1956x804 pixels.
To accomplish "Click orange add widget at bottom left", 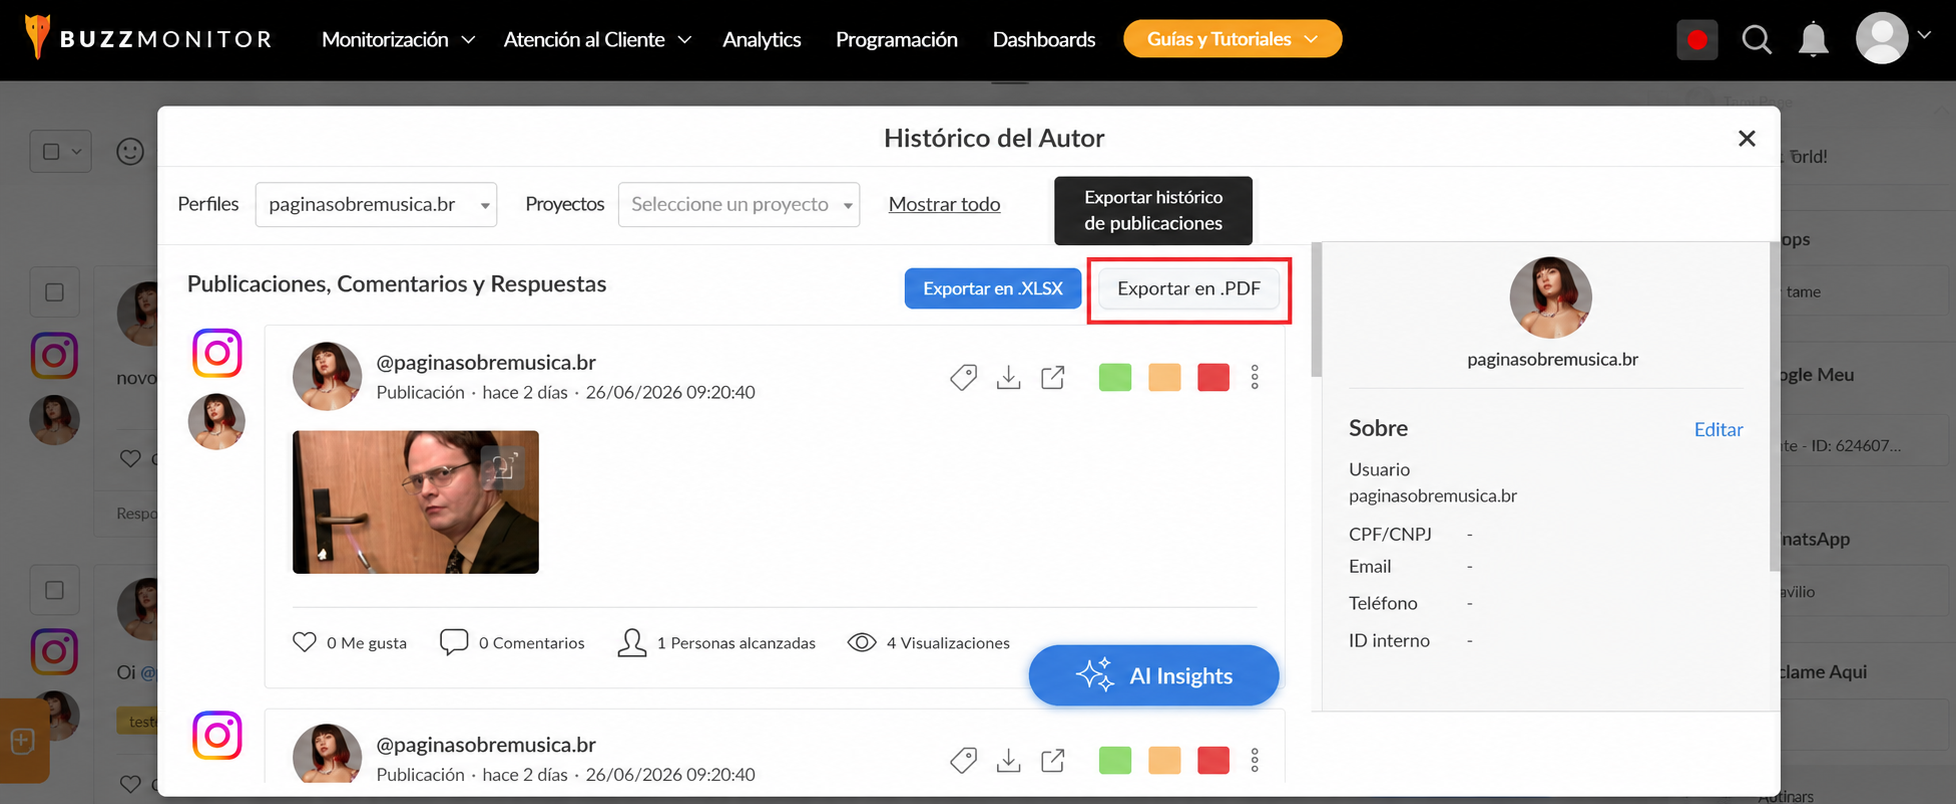I will pyautogui.click(x=24, y=741).
